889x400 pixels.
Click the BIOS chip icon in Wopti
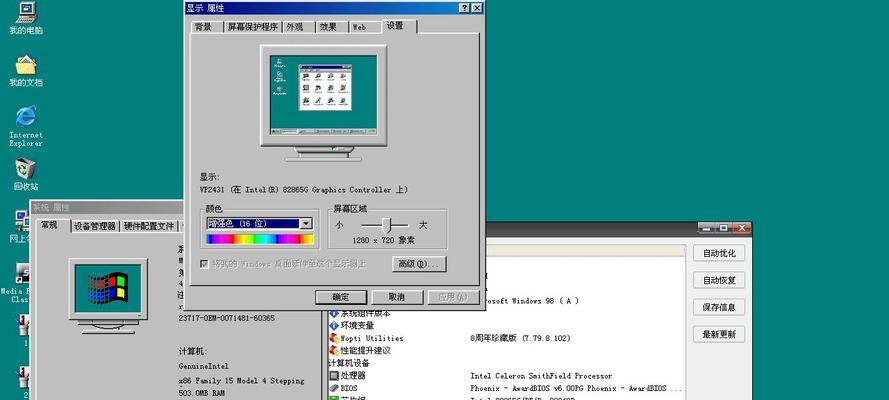334,388
